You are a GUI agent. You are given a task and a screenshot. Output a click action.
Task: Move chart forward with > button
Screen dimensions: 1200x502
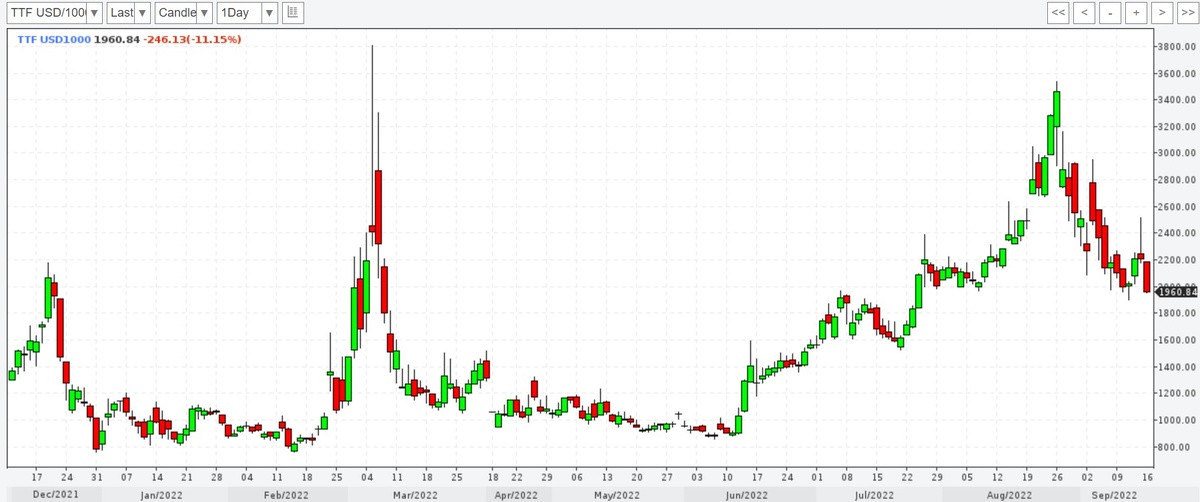point(1160,13)
